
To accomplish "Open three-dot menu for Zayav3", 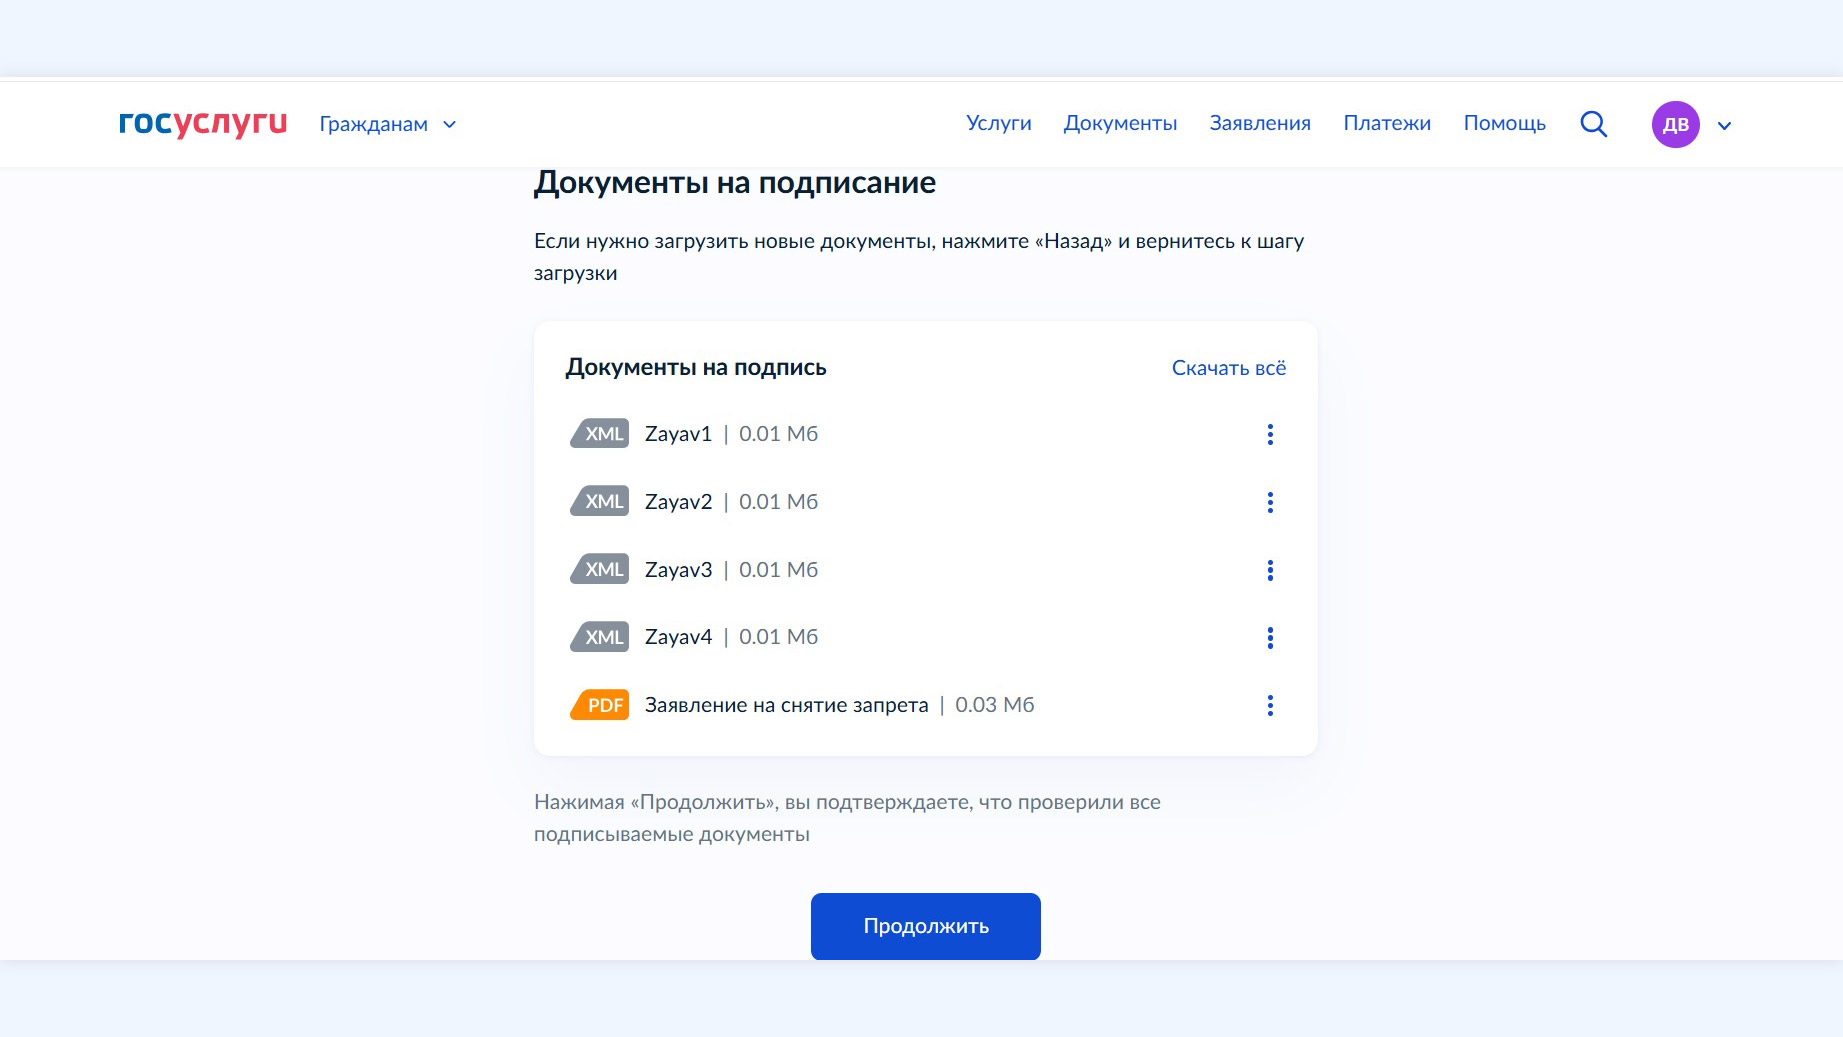I will coord(1270,570).
